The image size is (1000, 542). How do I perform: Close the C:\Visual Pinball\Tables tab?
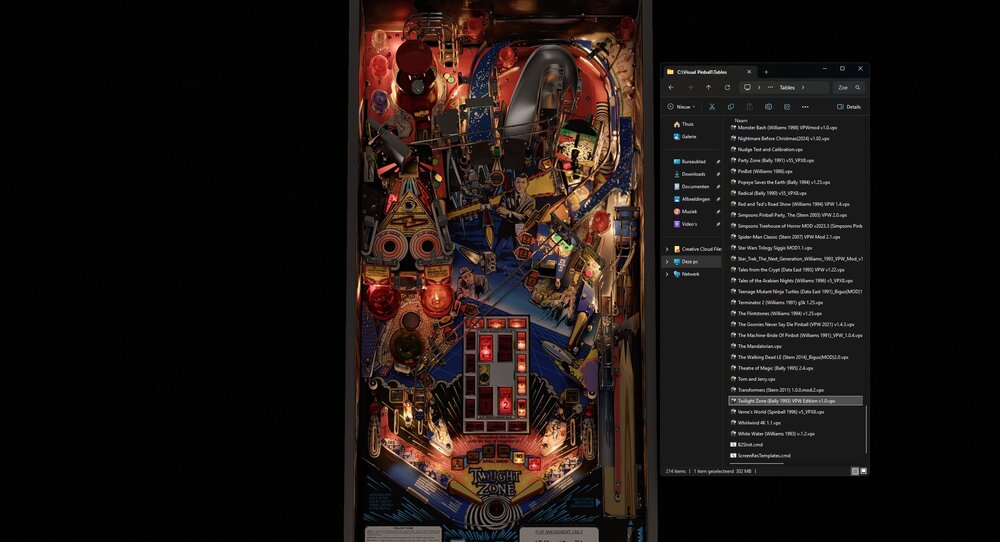[749, 72]
